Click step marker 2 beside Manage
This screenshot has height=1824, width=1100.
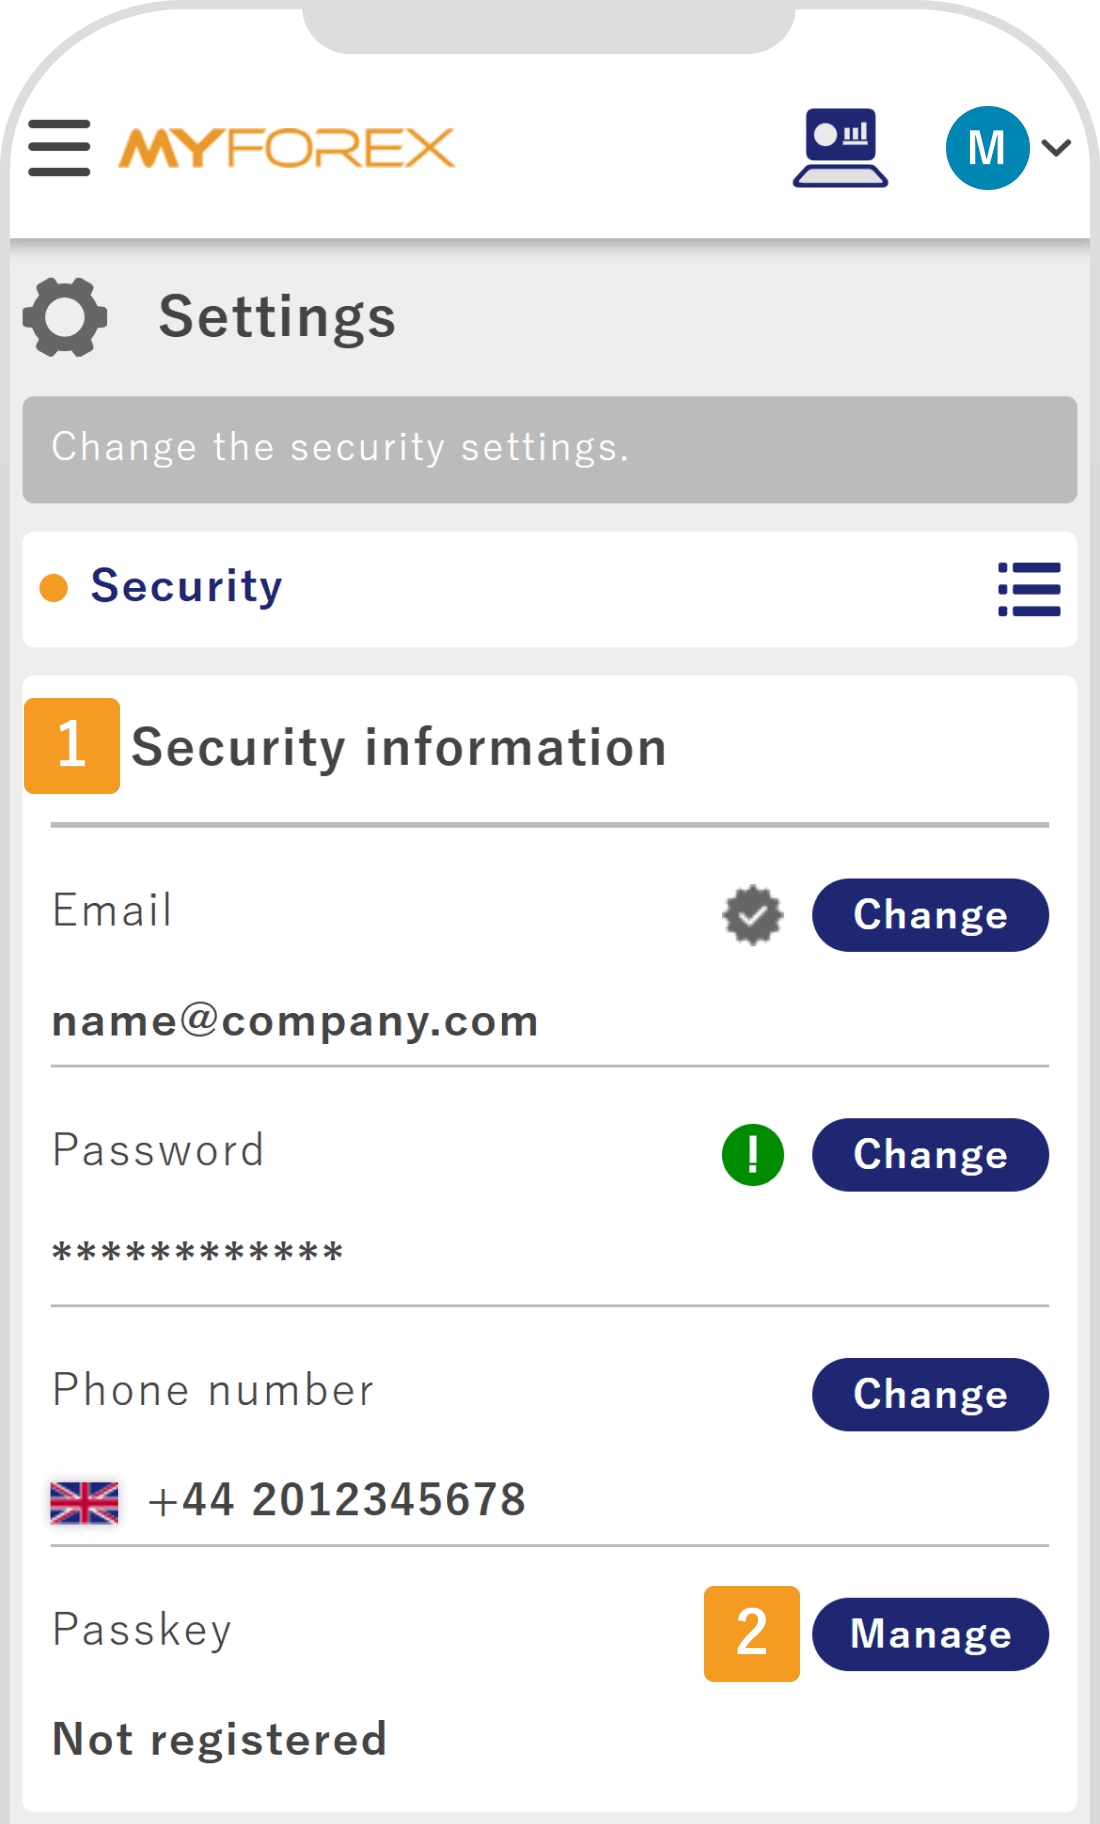(x=751, y=1635)
